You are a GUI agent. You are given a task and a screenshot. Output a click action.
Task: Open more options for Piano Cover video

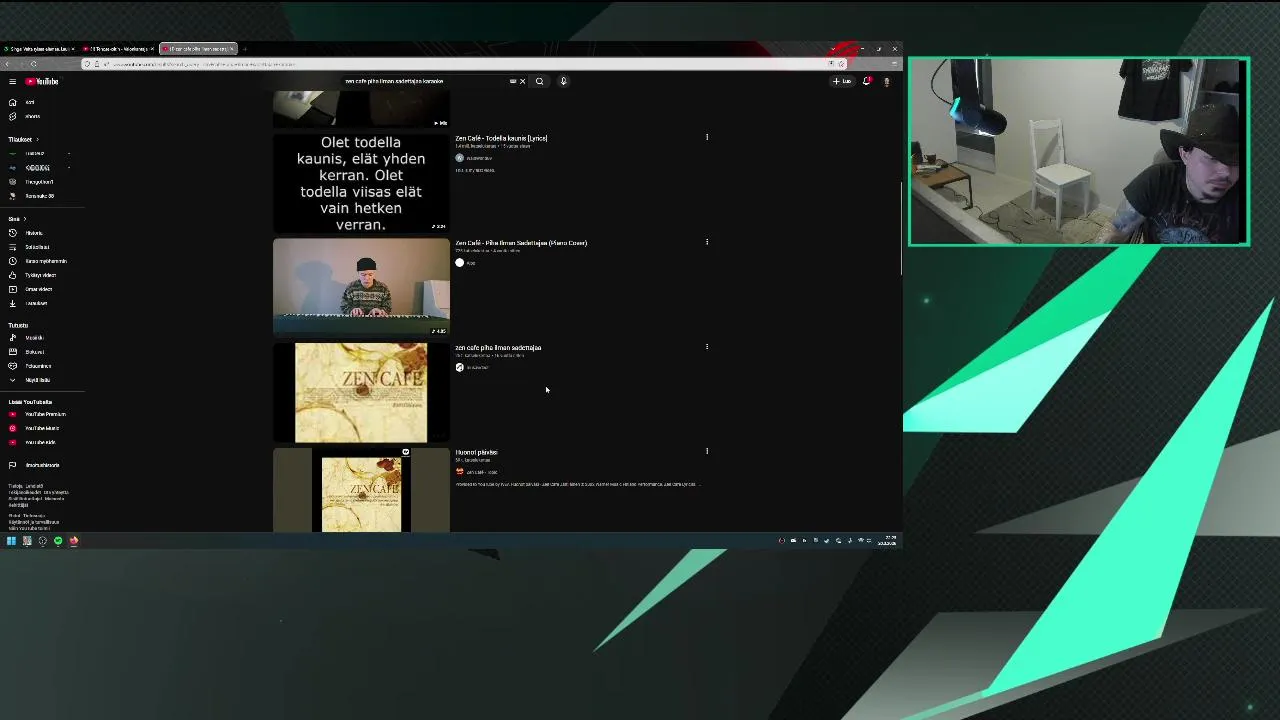(x=707, y=242)
